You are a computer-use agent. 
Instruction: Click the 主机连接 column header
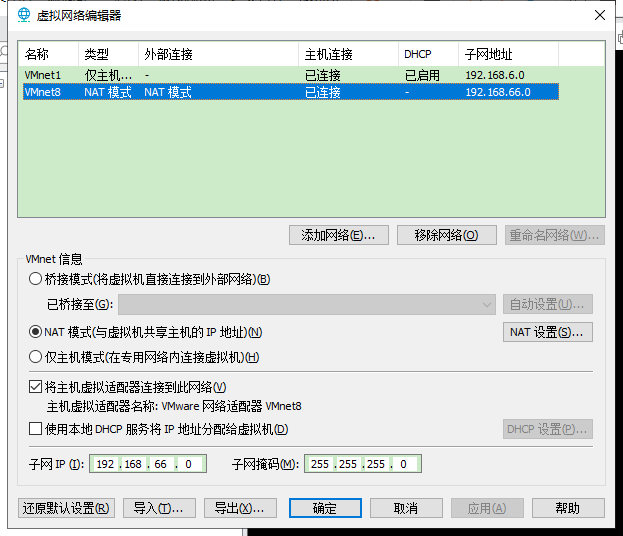[x=348, y=54]
